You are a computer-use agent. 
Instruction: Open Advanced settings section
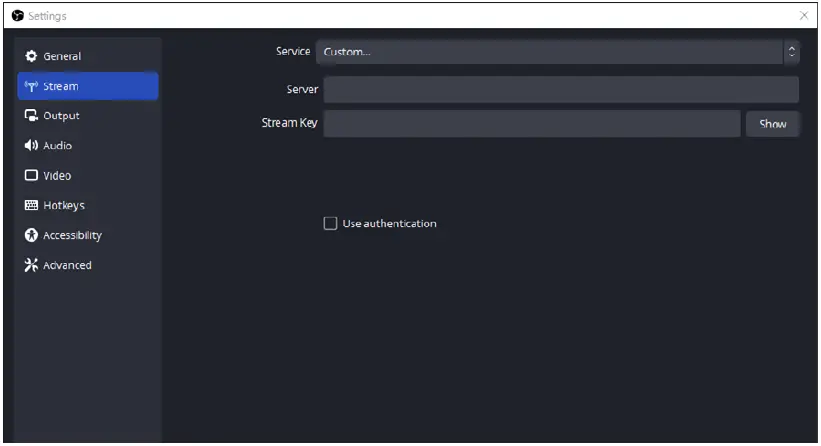pos(87,265)
